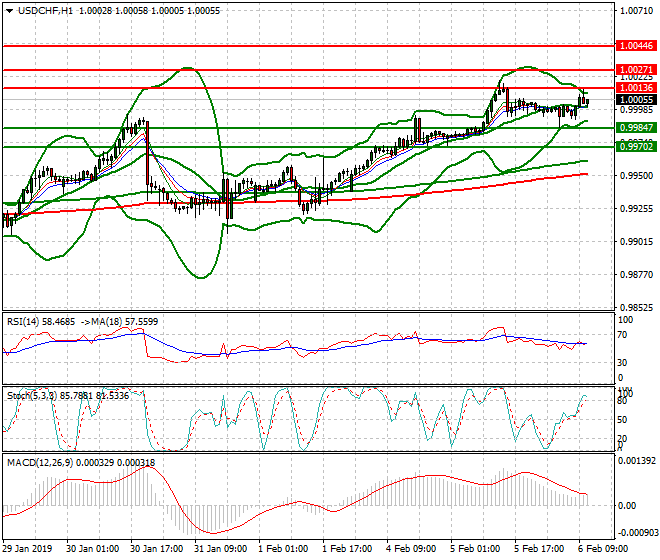Click the Stochastic scale level 50
The image size is (660, 560).
point(622,420)
